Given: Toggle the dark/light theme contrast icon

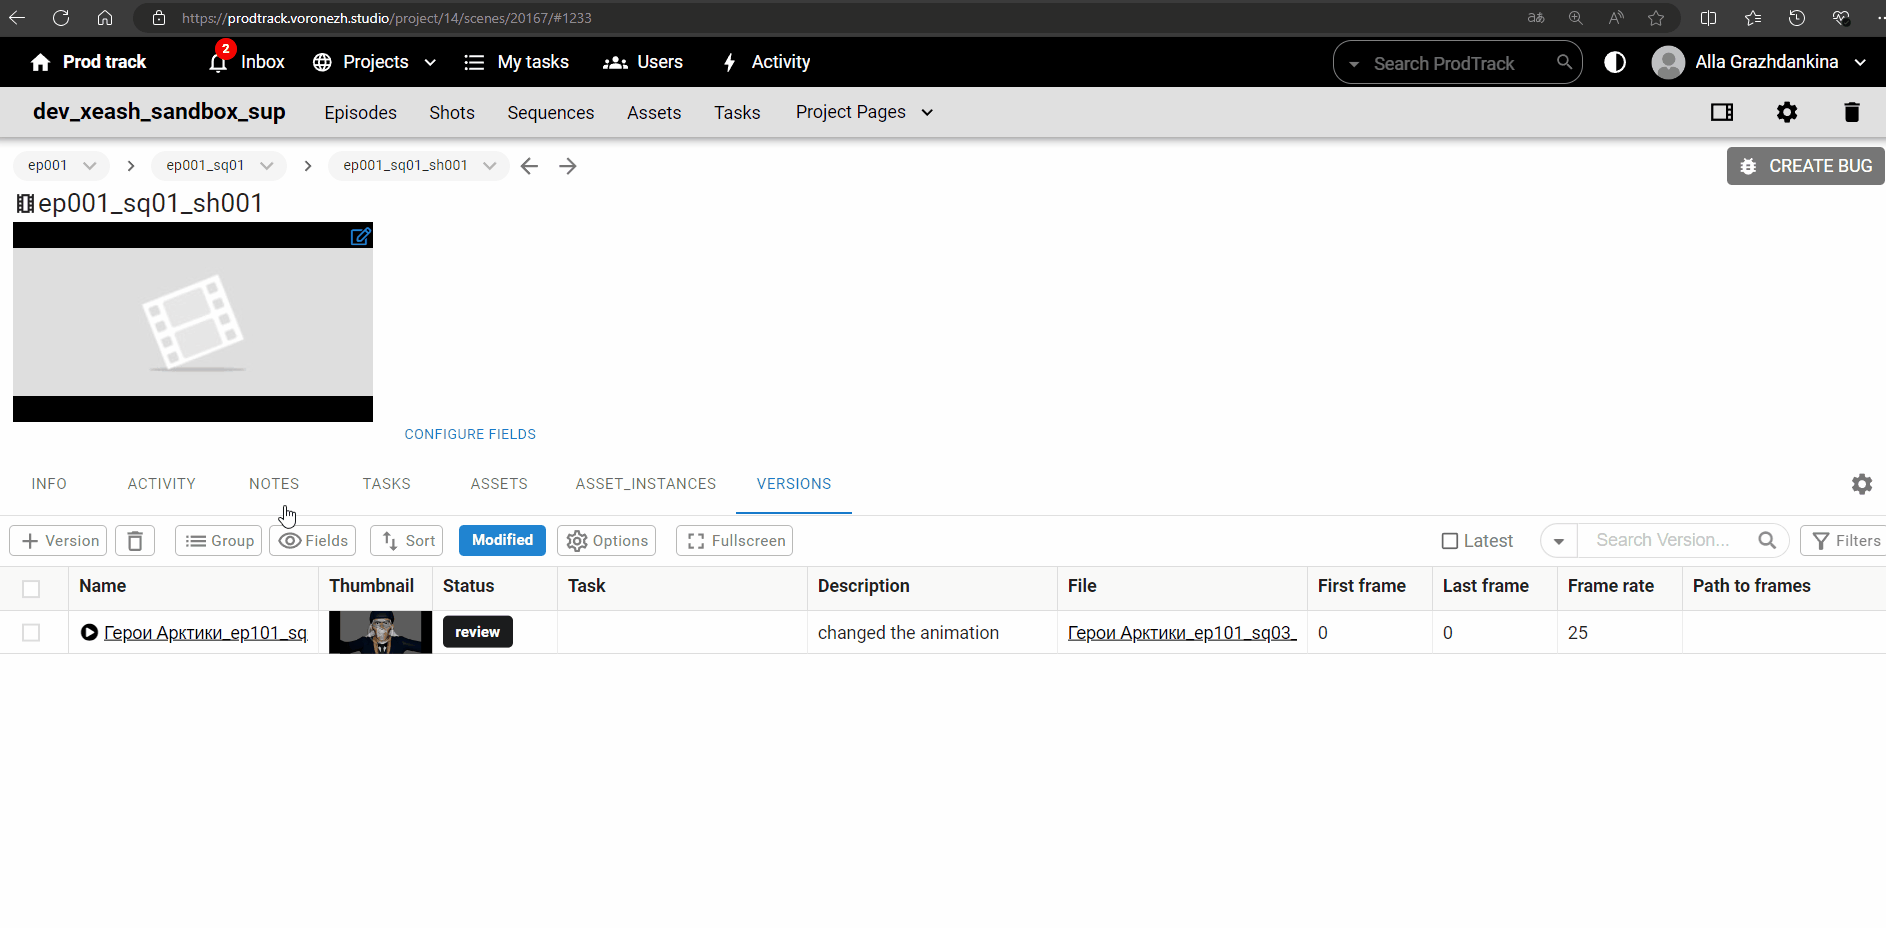Looking at the screenshot, I should 1614,62.
